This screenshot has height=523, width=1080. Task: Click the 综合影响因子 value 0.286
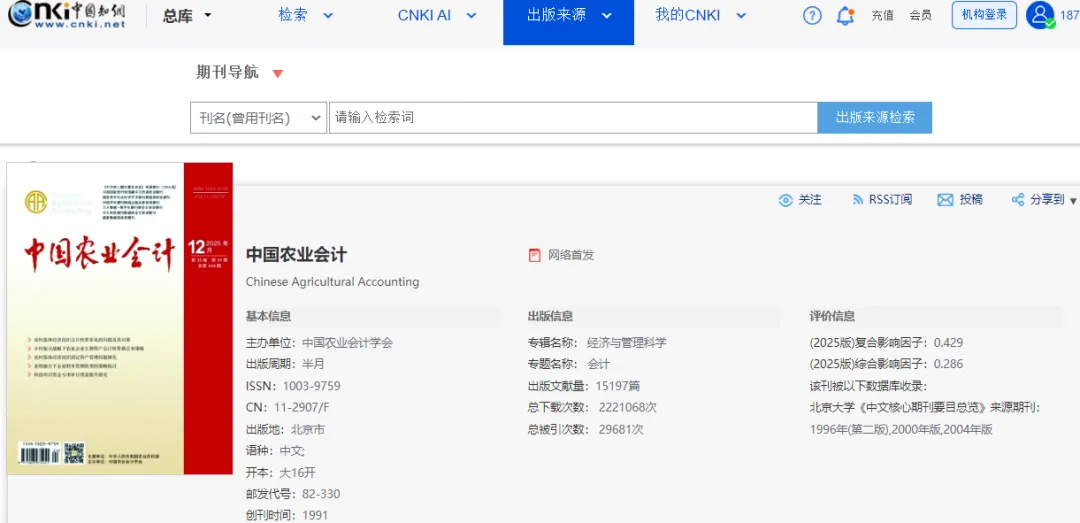[x=948, y=364]
